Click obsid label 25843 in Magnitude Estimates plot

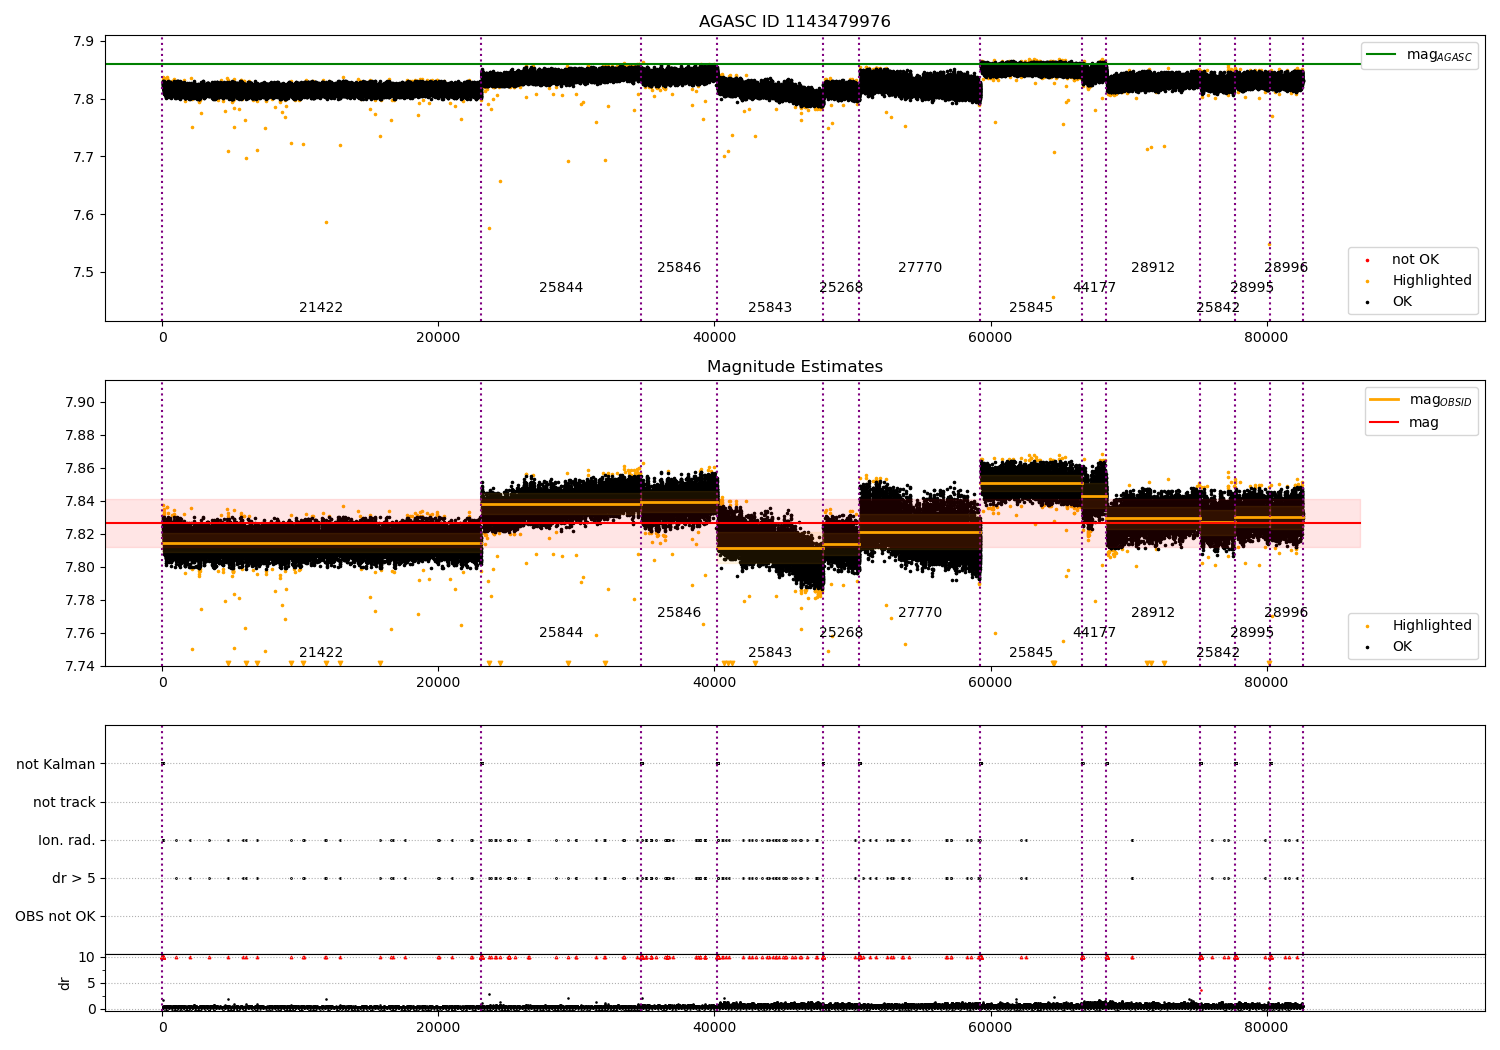click(770, 653)
